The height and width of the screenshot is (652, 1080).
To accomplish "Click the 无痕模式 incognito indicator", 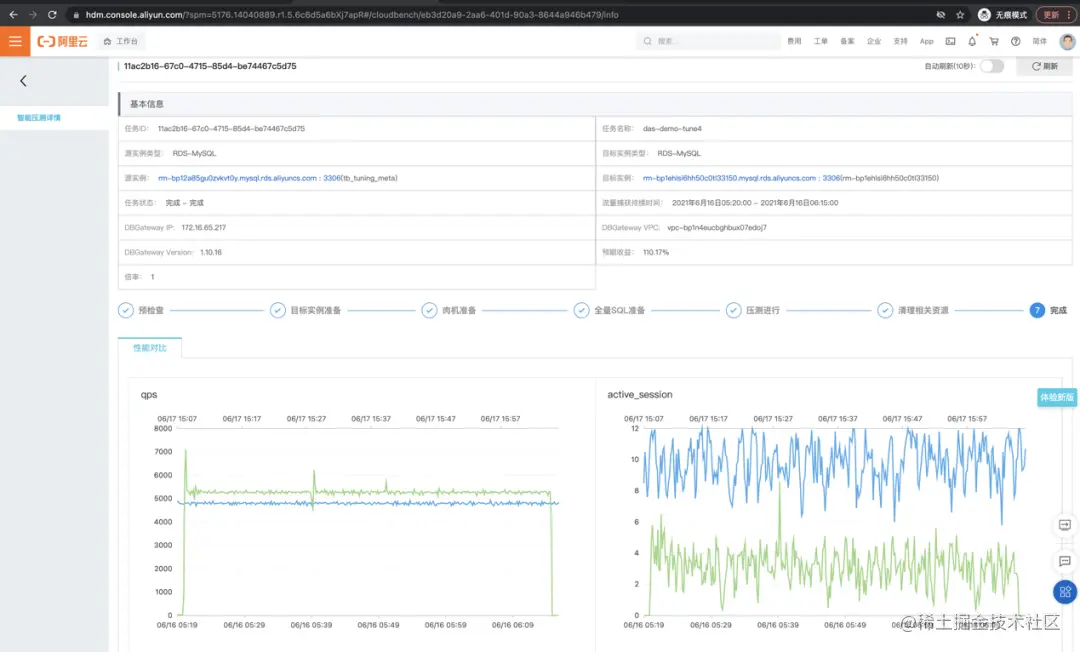I will tap(1002, 14).
